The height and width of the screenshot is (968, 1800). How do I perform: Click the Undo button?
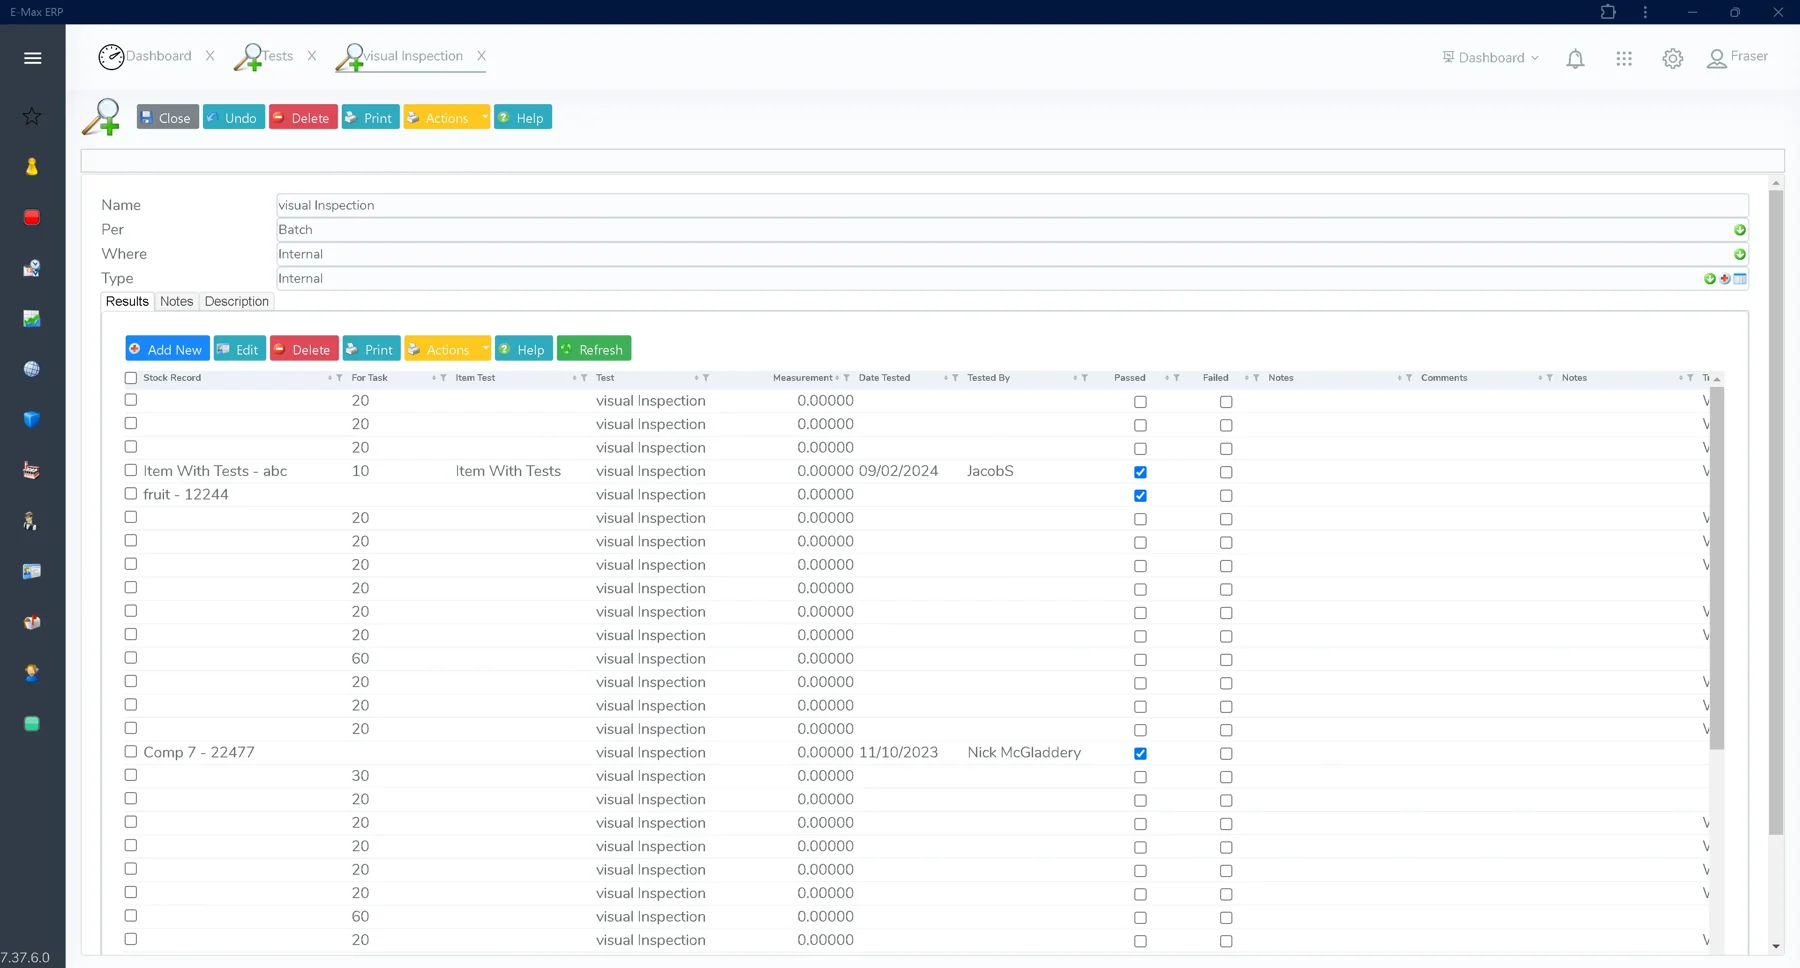(x=234, y=117)
